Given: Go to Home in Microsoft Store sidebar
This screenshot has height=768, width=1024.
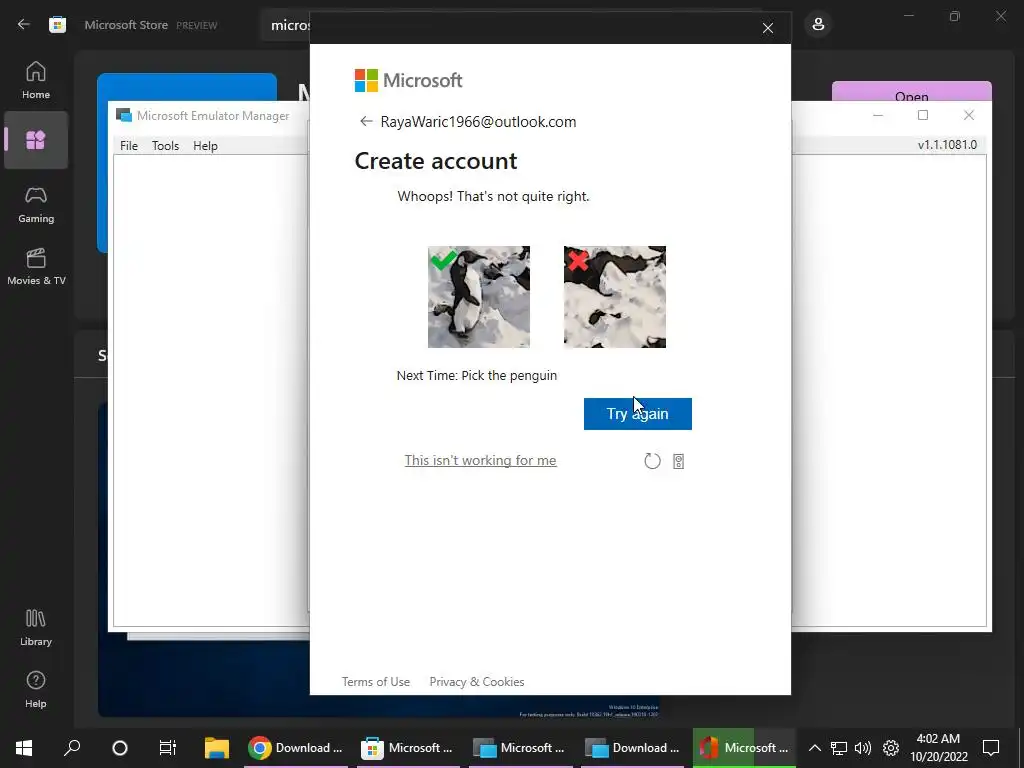Looking at the screenshot, I should [x=36, y=80].
